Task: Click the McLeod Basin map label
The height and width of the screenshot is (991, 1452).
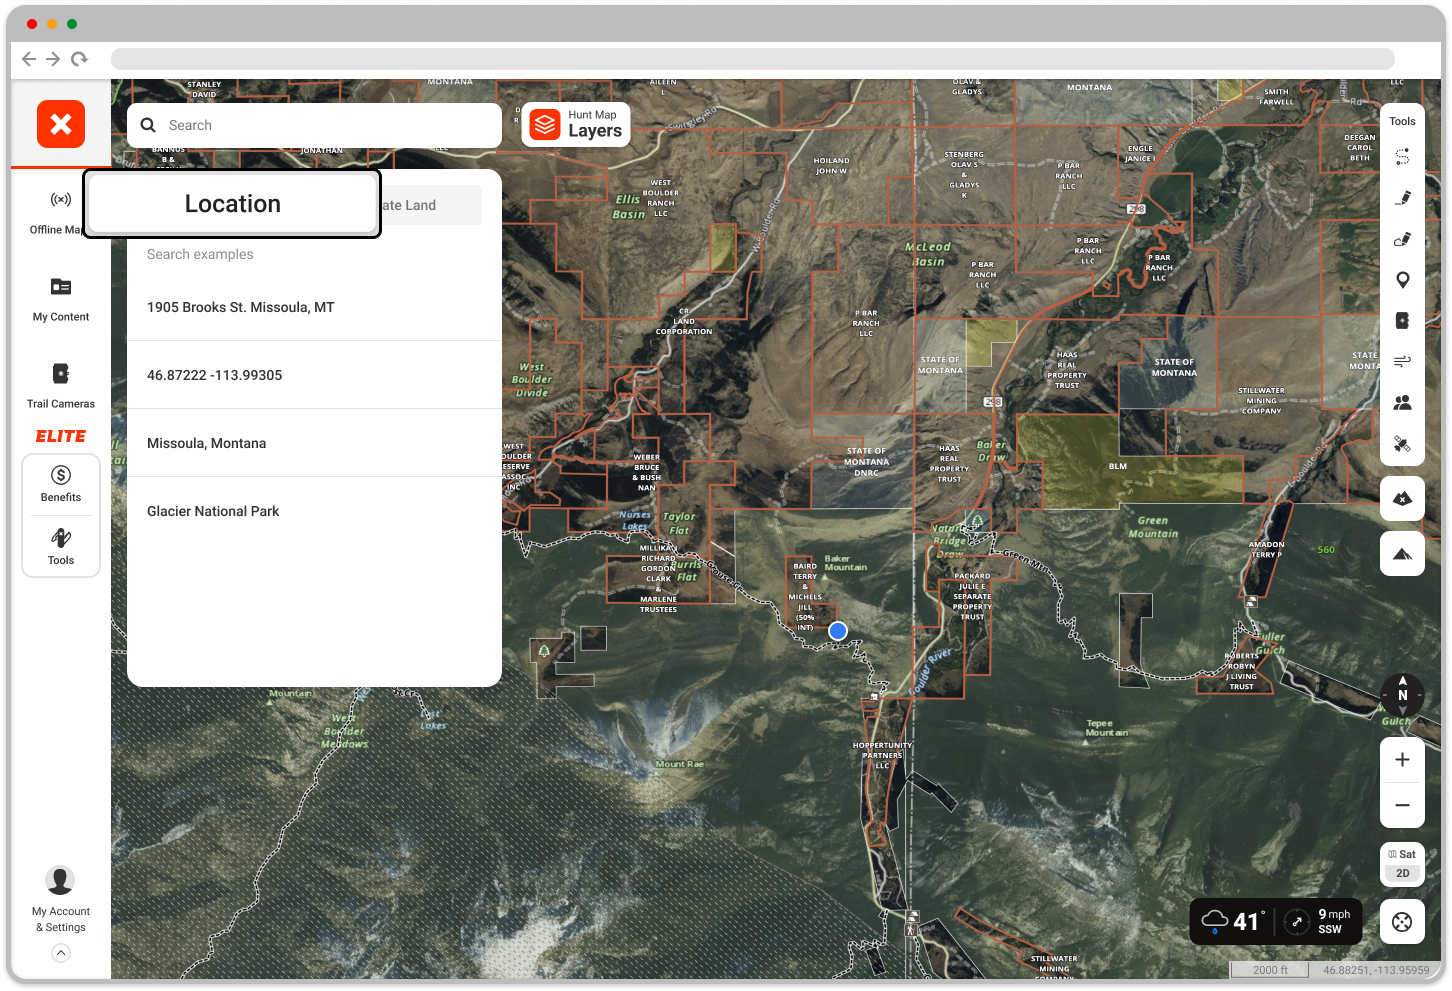Action: click(928, 254)
